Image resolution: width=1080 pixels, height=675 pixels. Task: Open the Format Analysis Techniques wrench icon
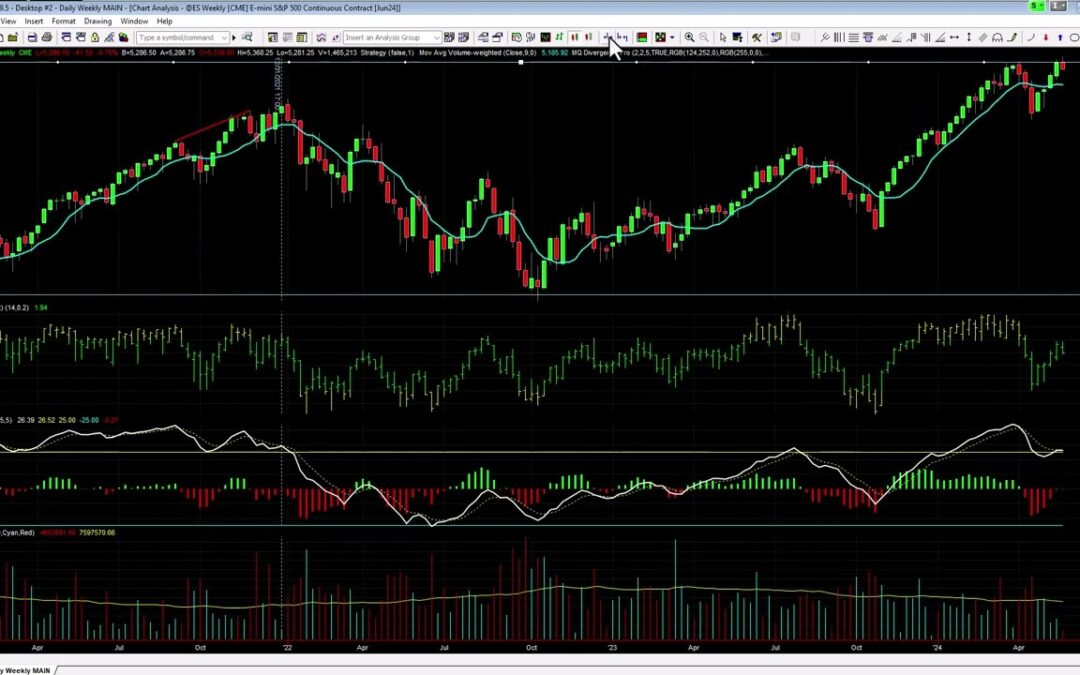[757, 37]
